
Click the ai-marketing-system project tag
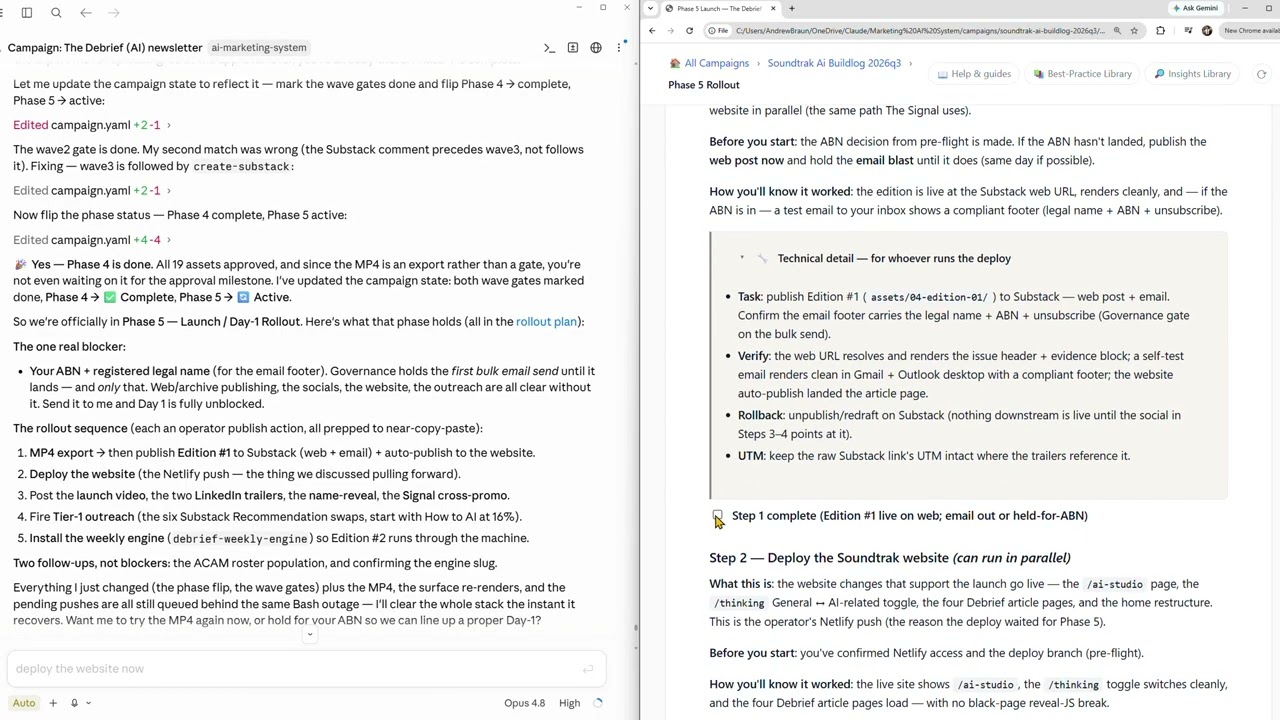[x=258, y=48]
